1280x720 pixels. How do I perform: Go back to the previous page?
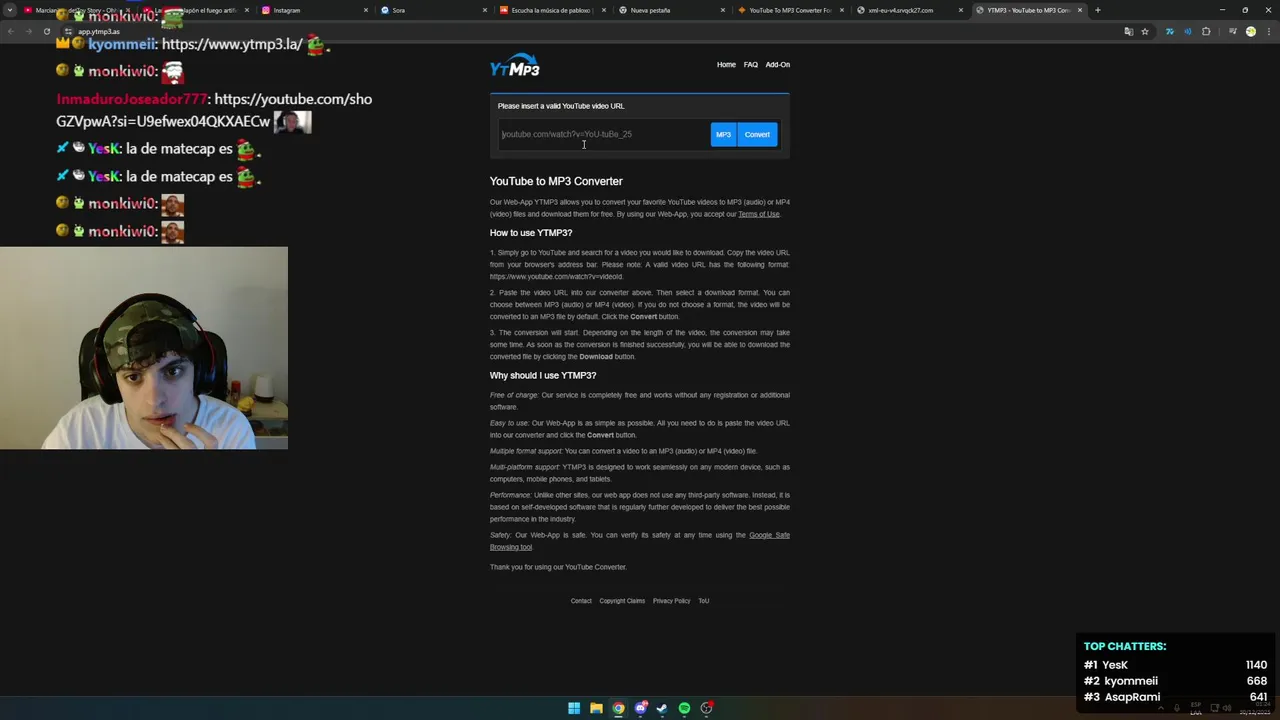11,31
